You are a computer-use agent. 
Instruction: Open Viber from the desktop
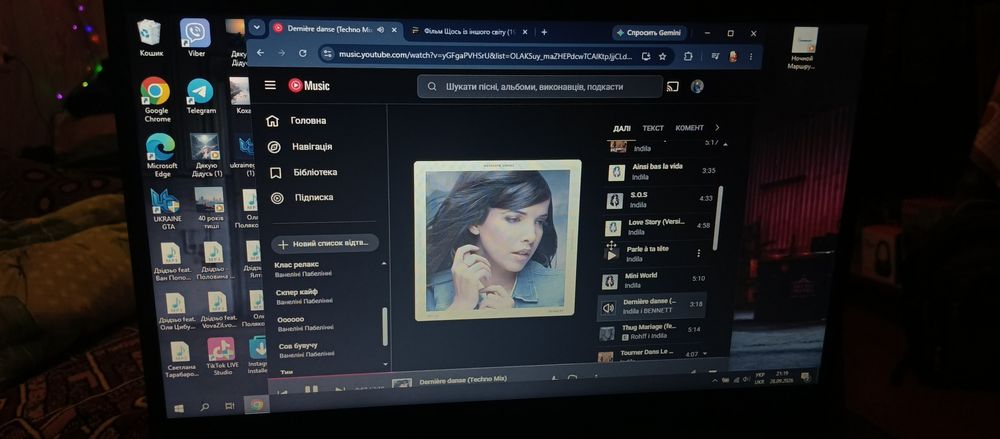195,38
